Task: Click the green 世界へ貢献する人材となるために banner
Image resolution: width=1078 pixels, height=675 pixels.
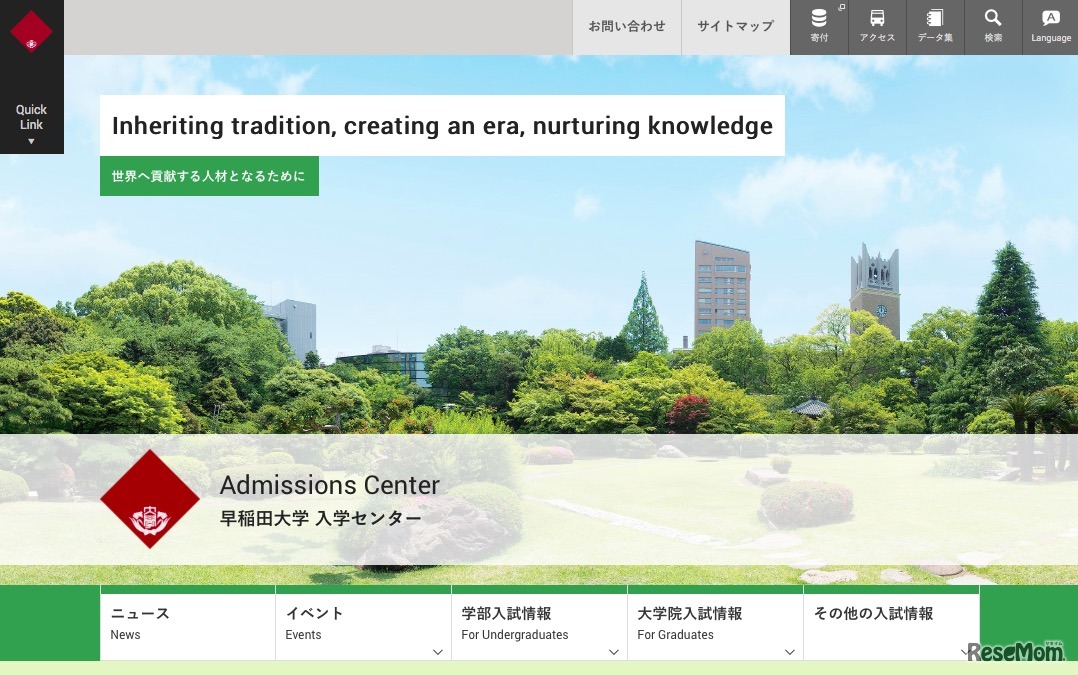Action: (209, 176)
